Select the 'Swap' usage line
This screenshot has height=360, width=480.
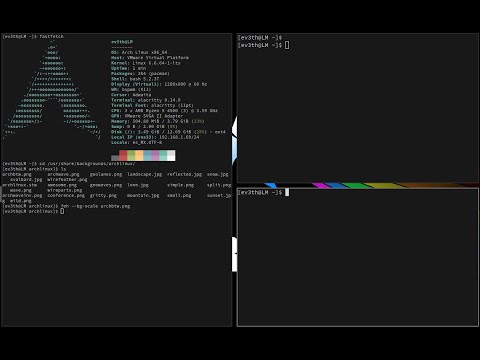pyautogui.click(x=144, y=127)
